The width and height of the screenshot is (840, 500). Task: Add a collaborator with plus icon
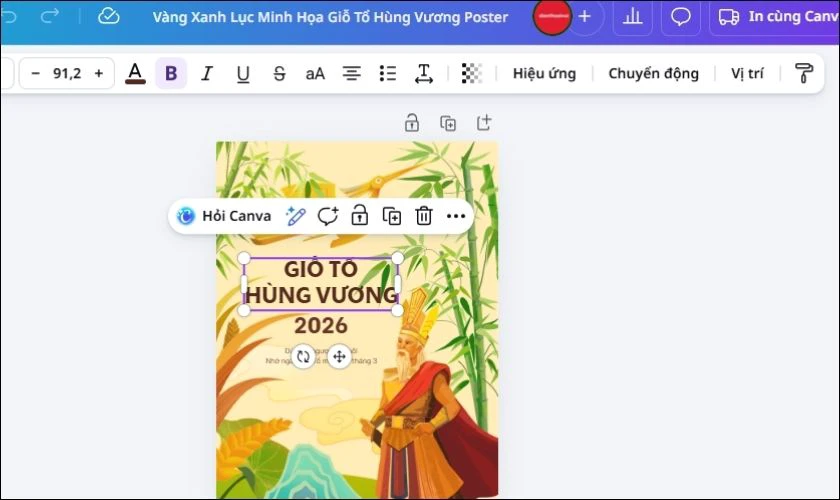[x=585, y=17]
